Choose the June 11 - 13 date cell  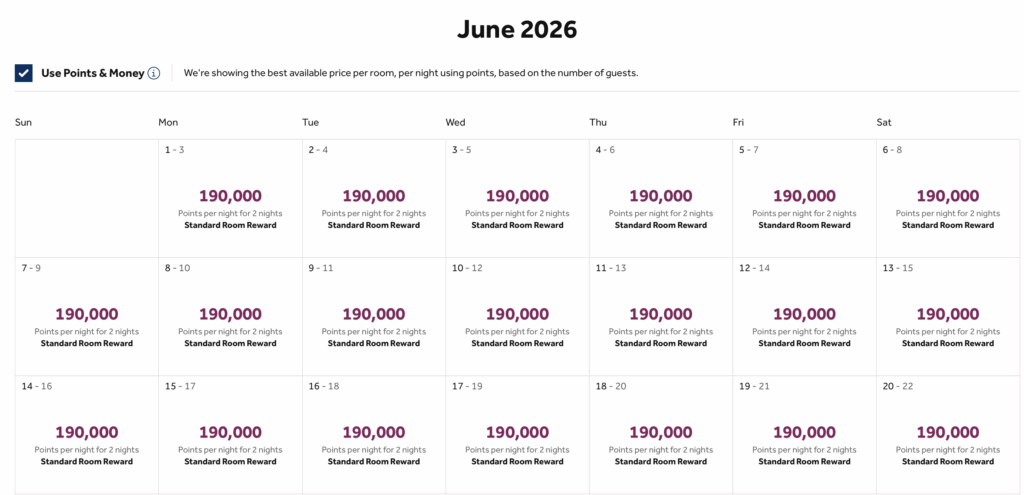(661, 316)
